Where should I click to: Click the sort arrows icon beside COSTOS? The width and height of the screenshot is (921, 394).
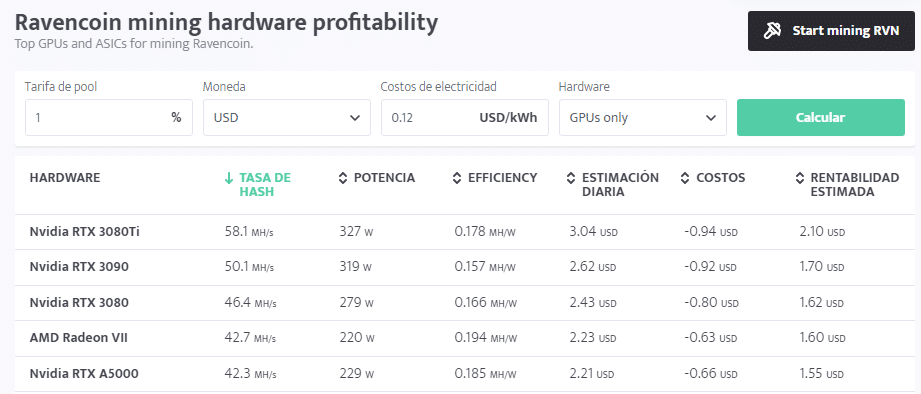[685, 178]
